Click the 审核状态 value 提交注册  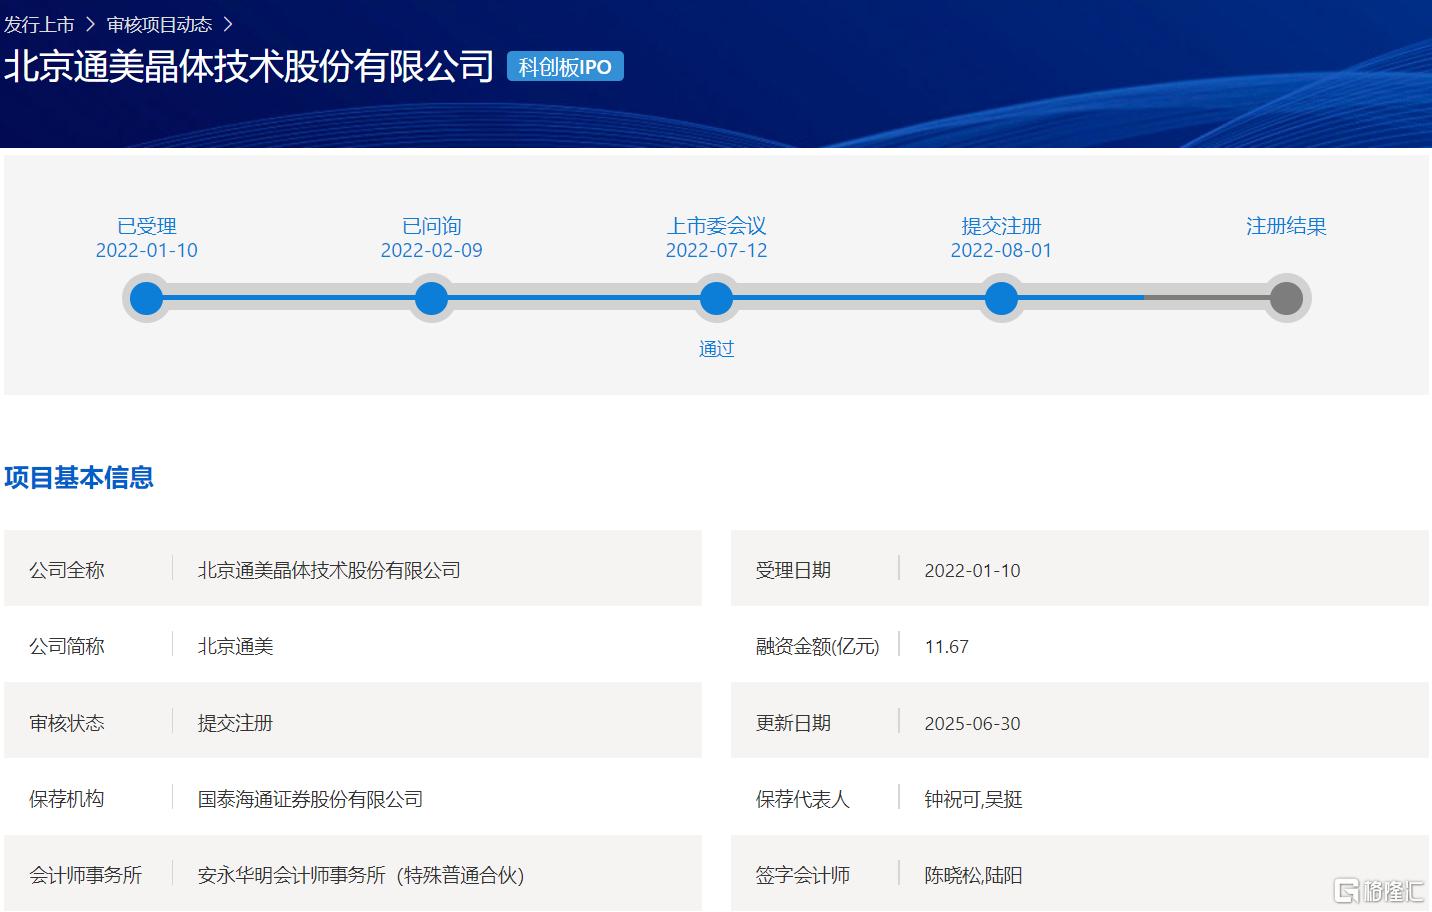pyautogui.click(x=236, y=723)
